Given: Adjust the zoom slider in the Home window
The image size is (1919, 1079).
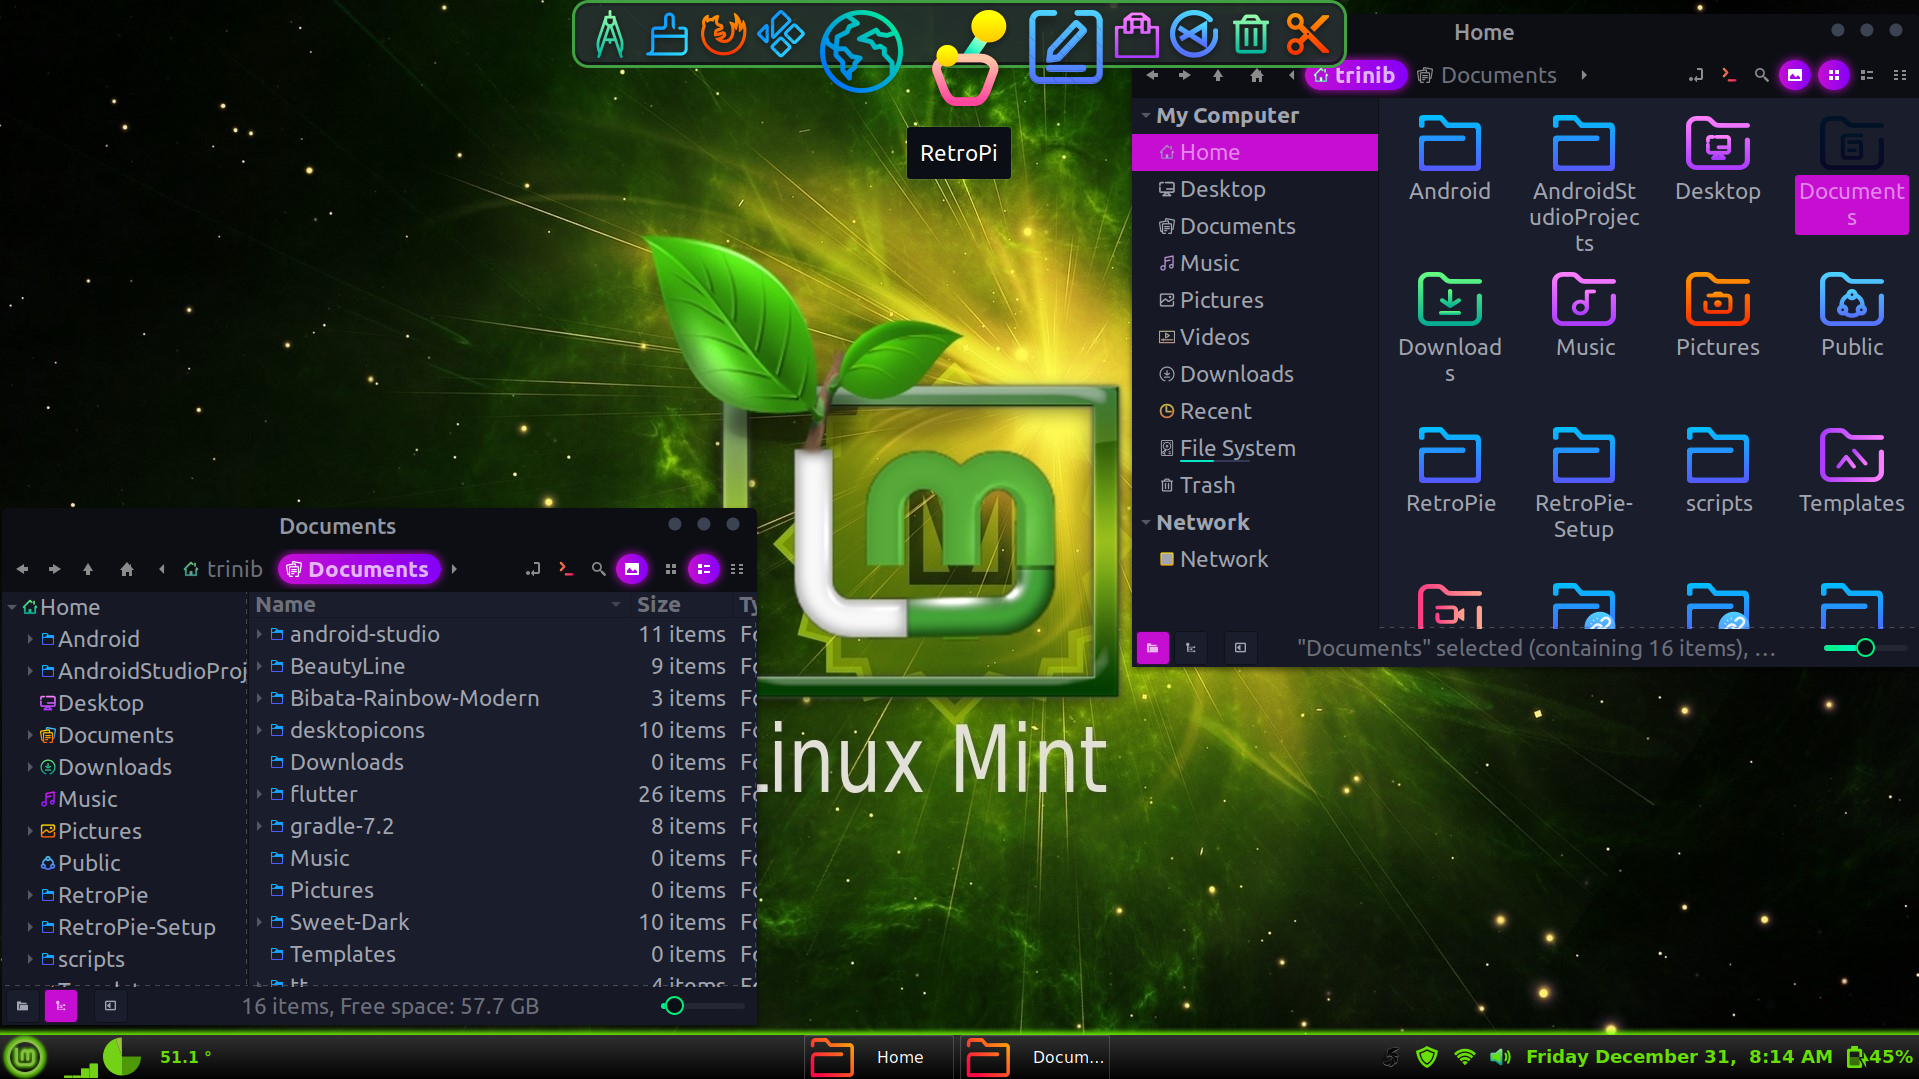Looking at the screenshot, I should [1864, 648].
